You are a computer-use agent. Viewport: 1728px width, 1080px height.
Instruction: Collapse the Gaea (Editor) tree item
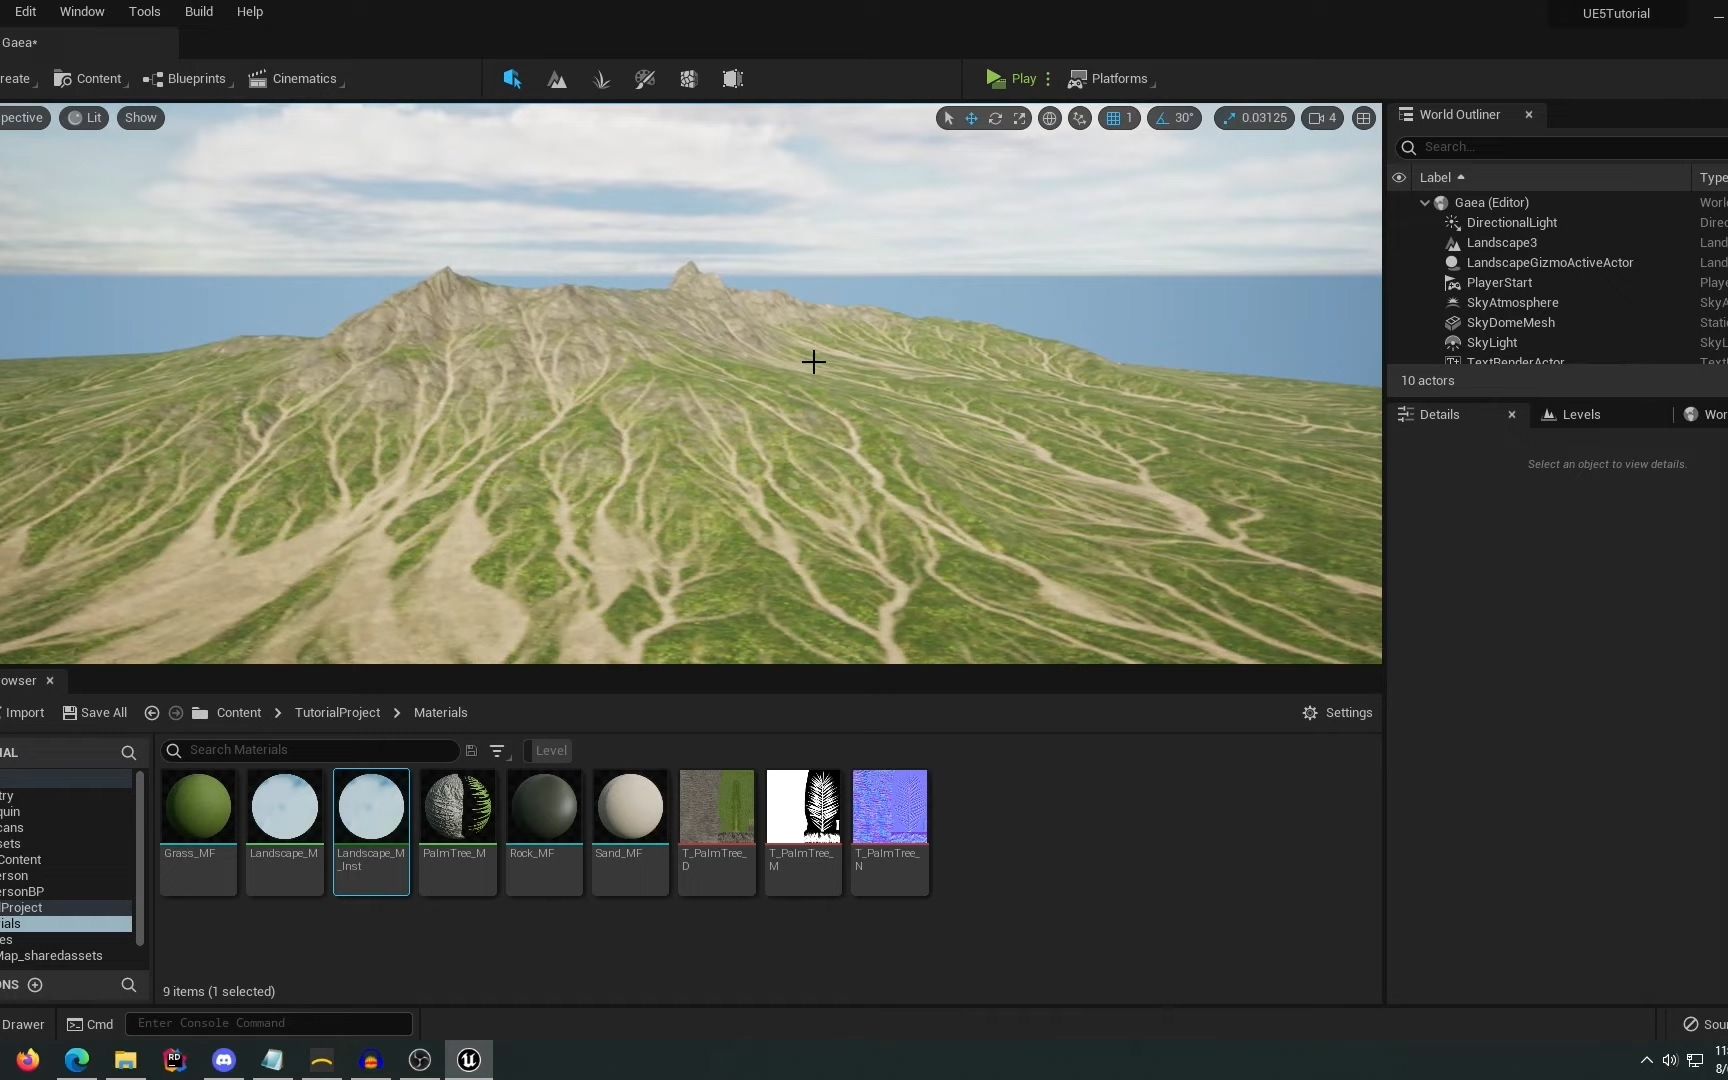(1425, 203)
